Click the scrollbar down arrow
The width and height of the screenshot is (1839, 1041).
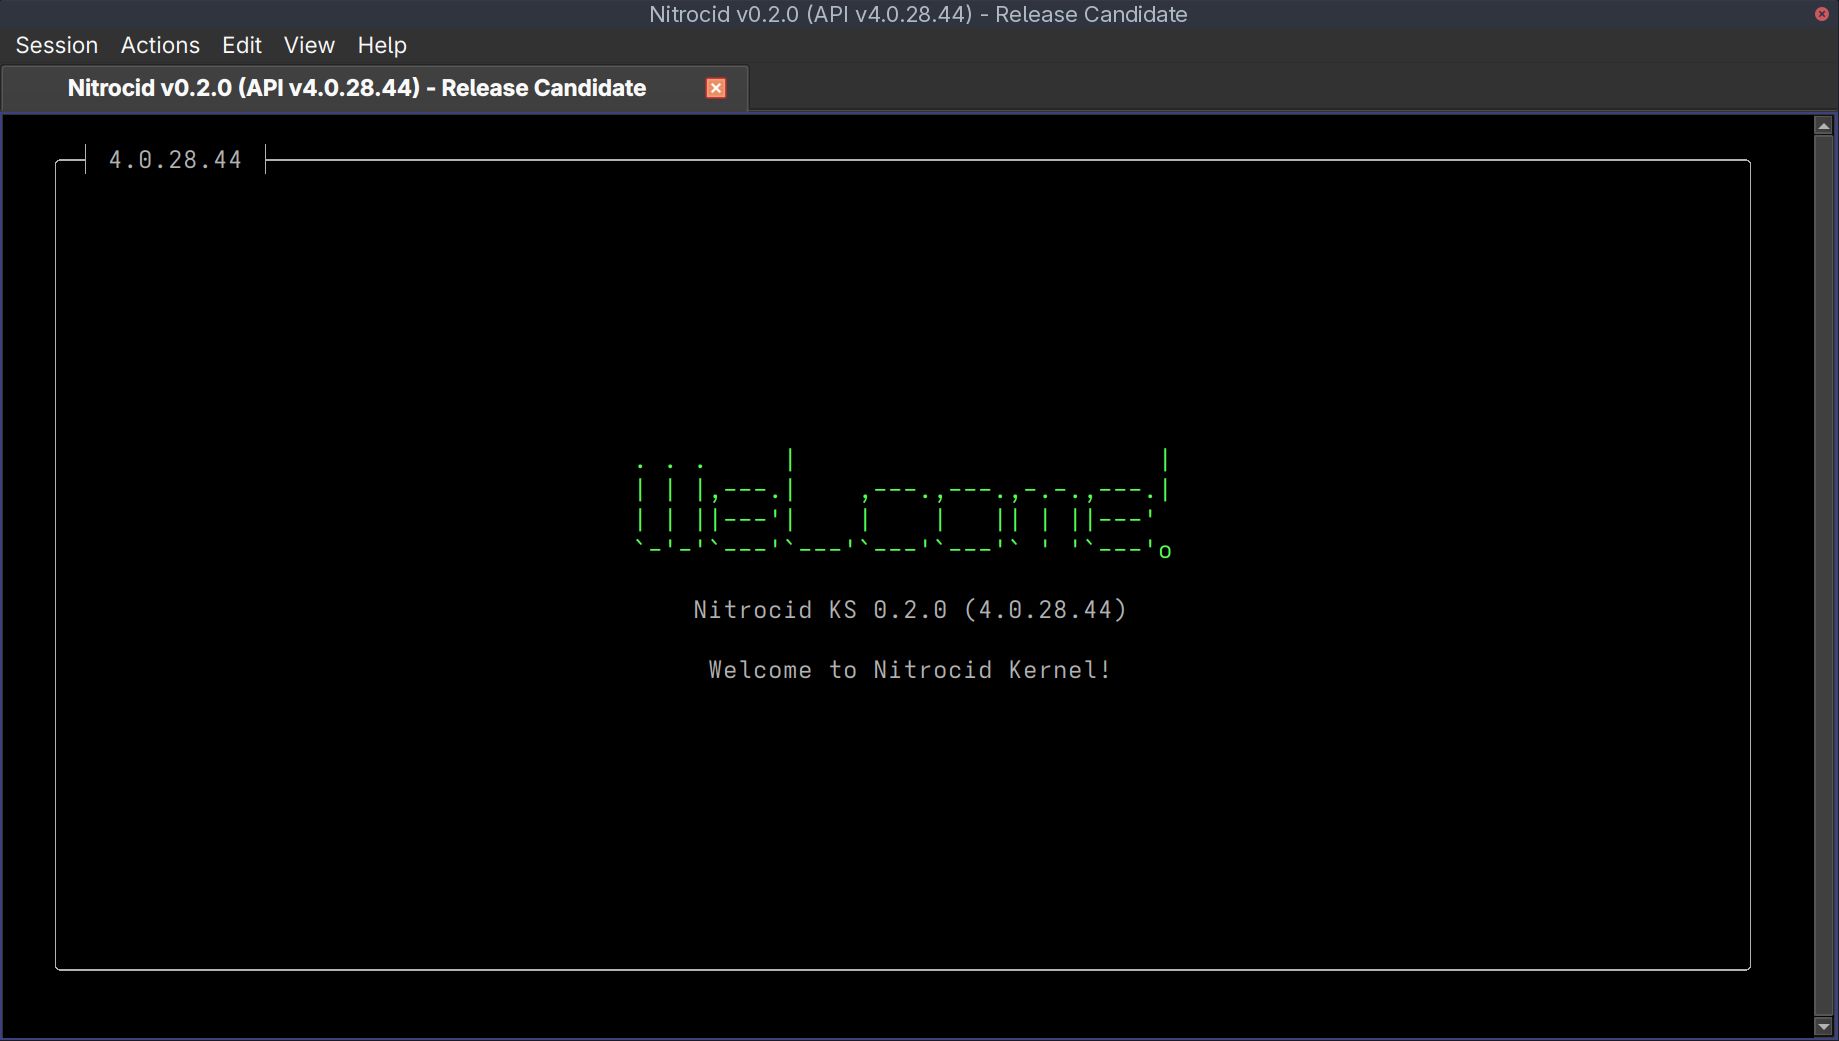pos(1823,1027)
